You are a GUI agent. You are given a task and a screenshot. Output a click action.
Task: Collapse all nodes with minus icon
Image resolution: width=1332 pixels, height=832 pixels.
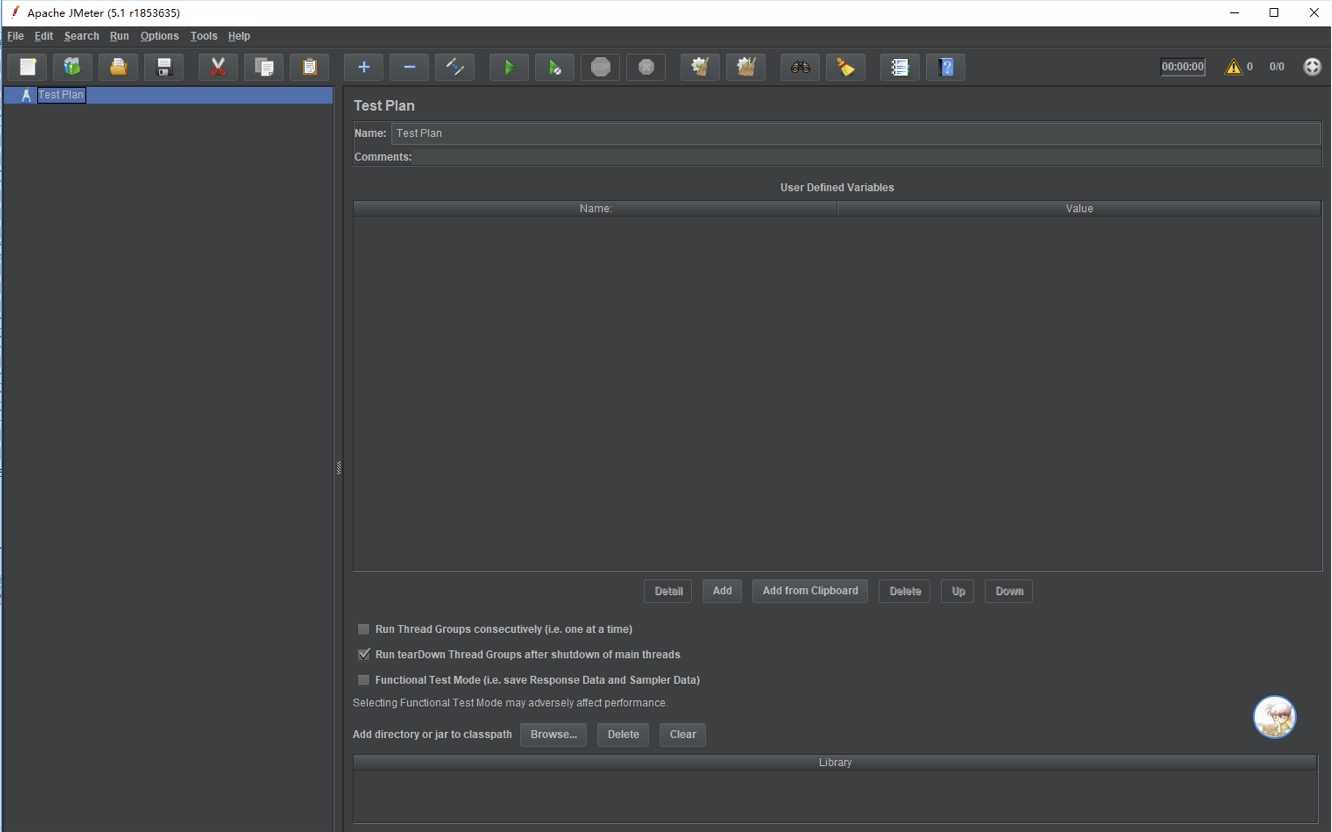(409, 67)
